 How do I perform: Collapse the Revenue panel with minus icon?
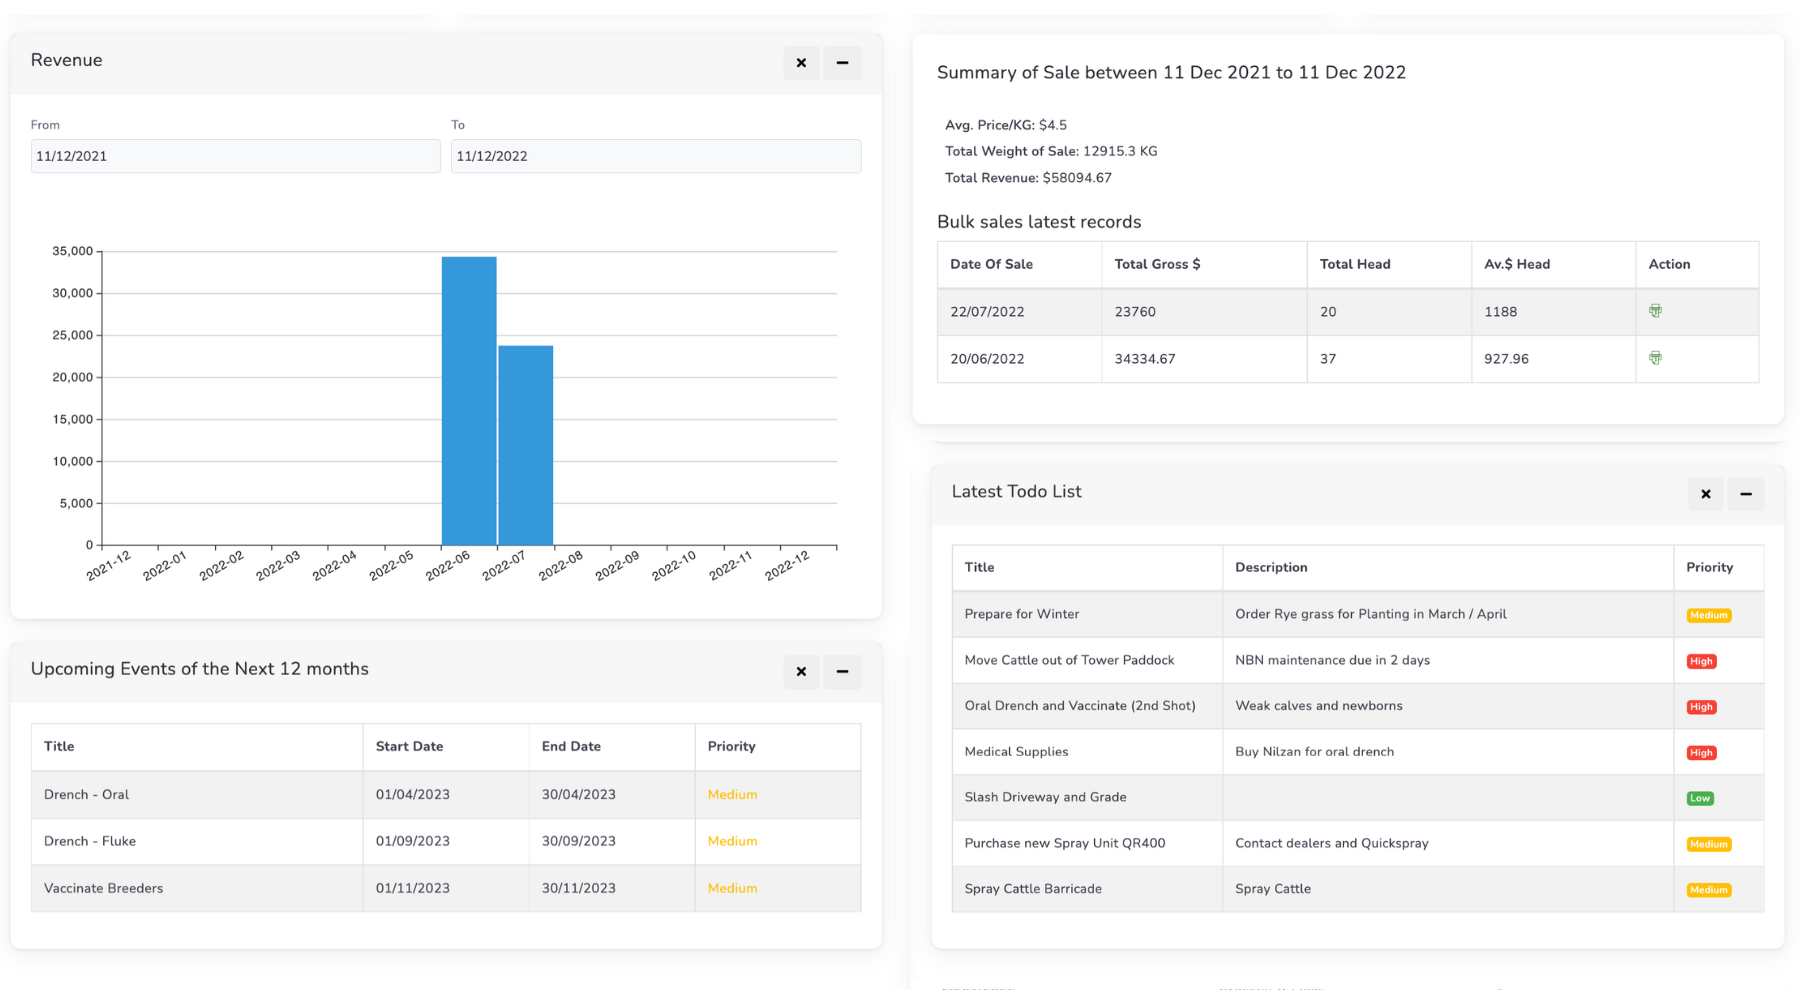coord(842,63)
